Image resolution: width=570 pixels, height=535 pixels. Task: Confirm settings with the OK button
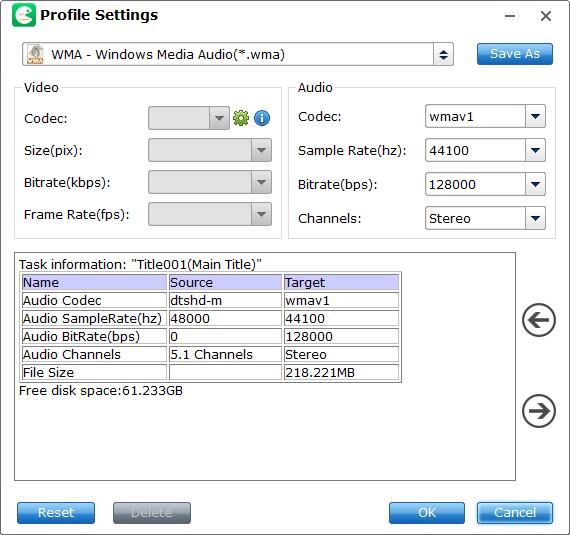tap(427, 513)
